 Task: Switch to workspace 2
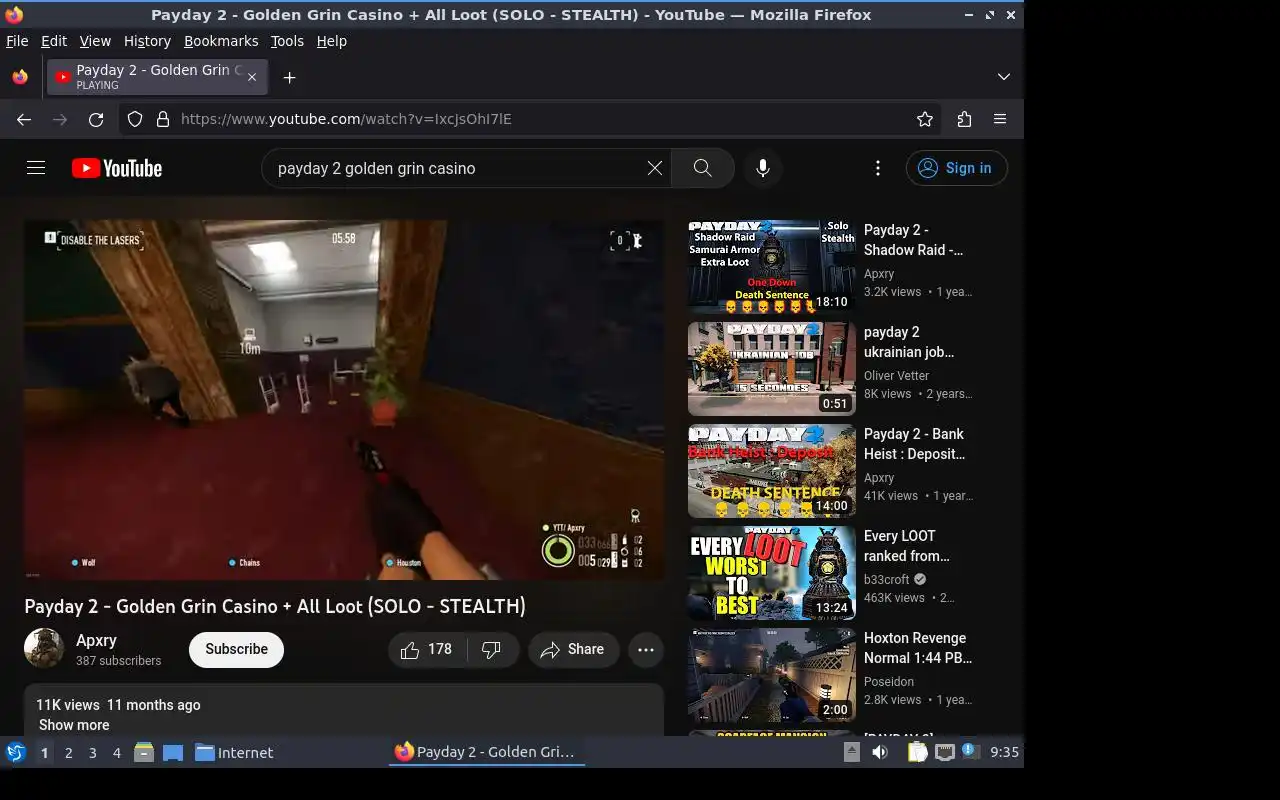pos(68,753)
